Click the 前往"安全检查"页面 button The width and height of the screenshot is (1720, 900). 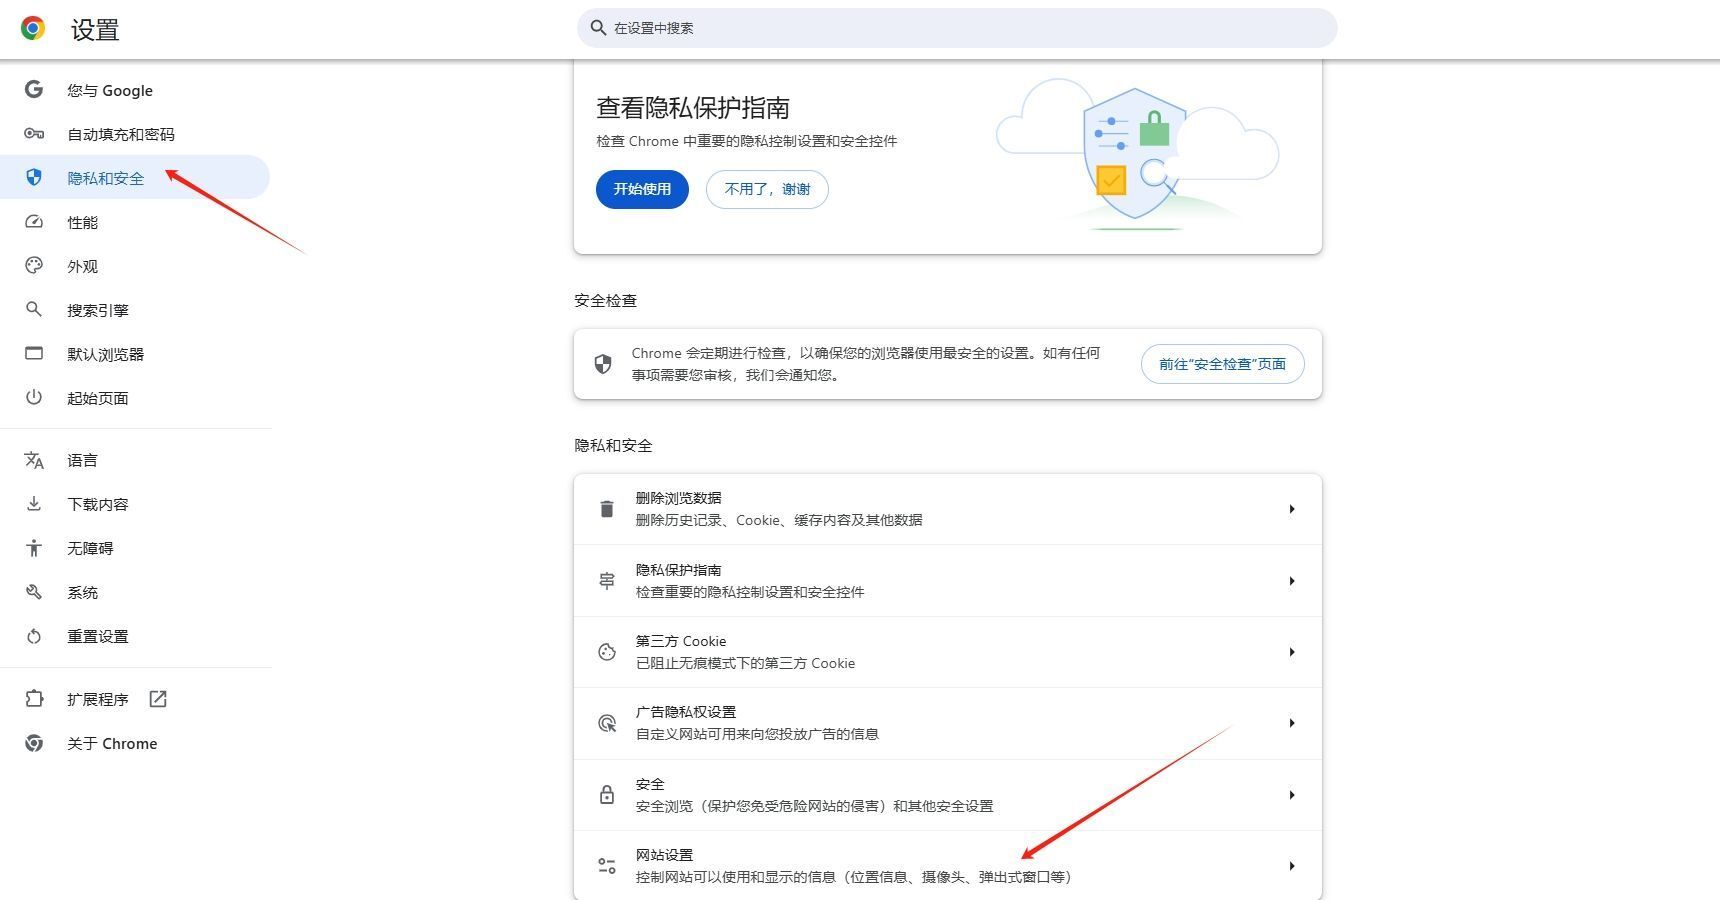1222,364
